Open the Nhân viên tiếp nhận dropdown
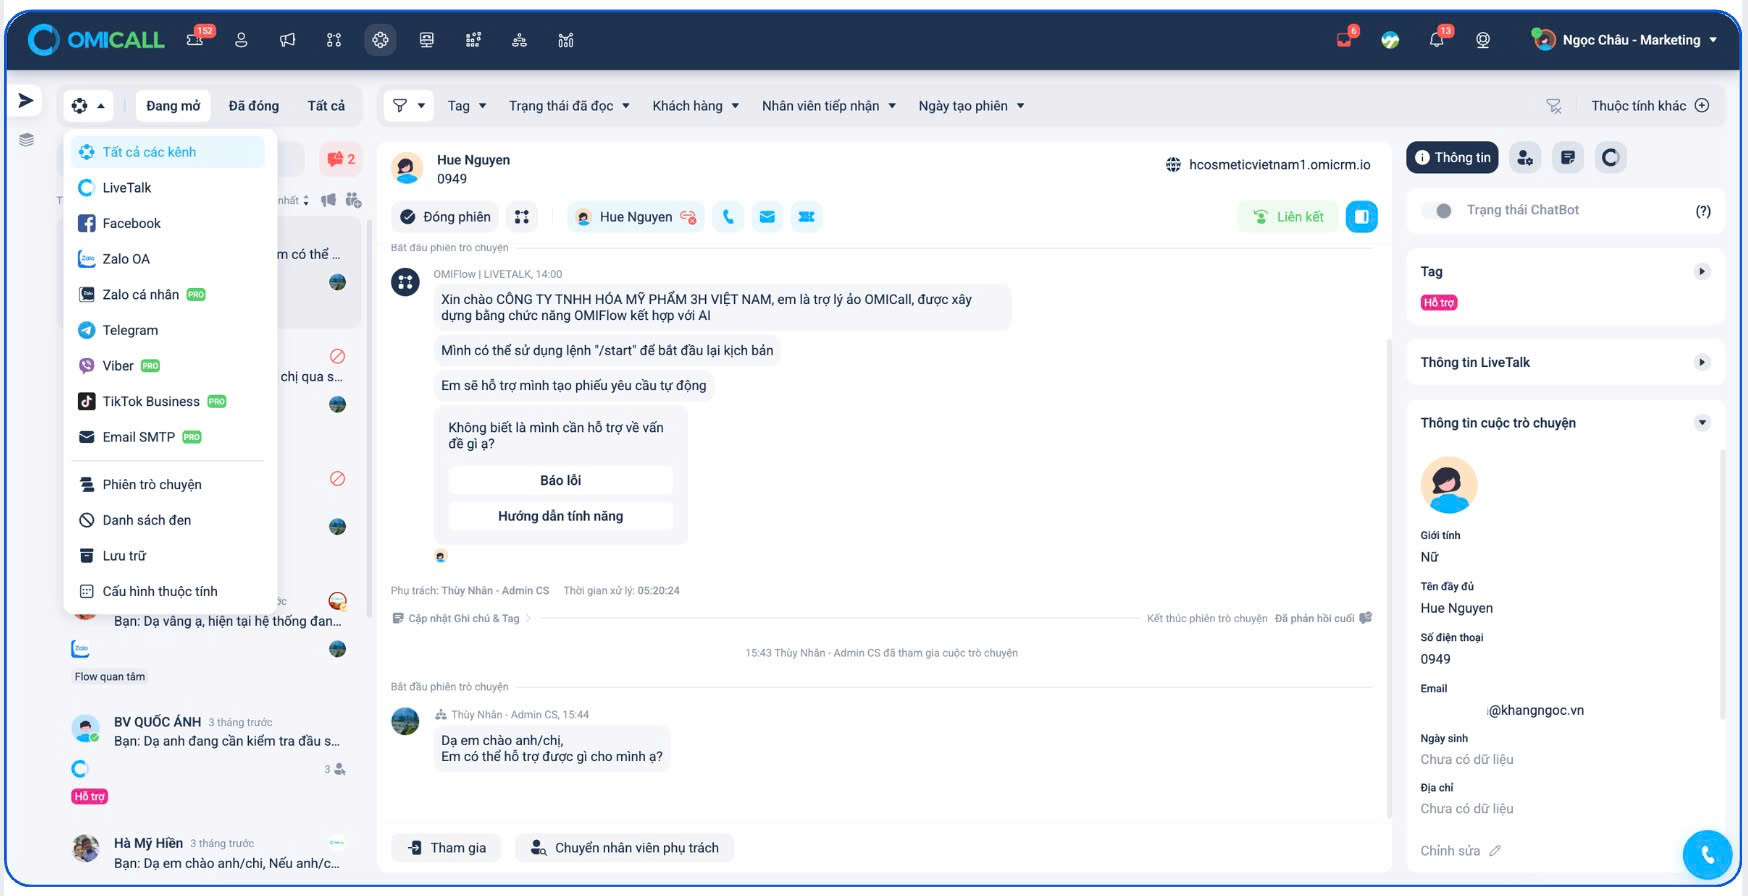Screen dimensions: 1748x896 point(829,106)
